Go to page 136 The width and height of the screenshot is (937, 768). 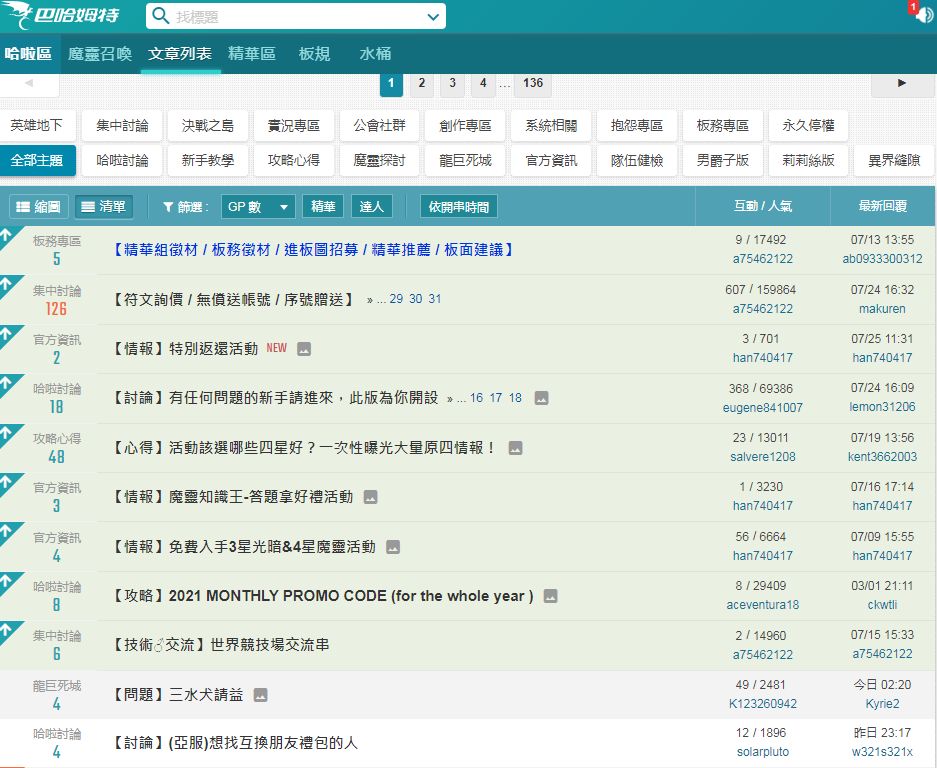click(533, 83)
